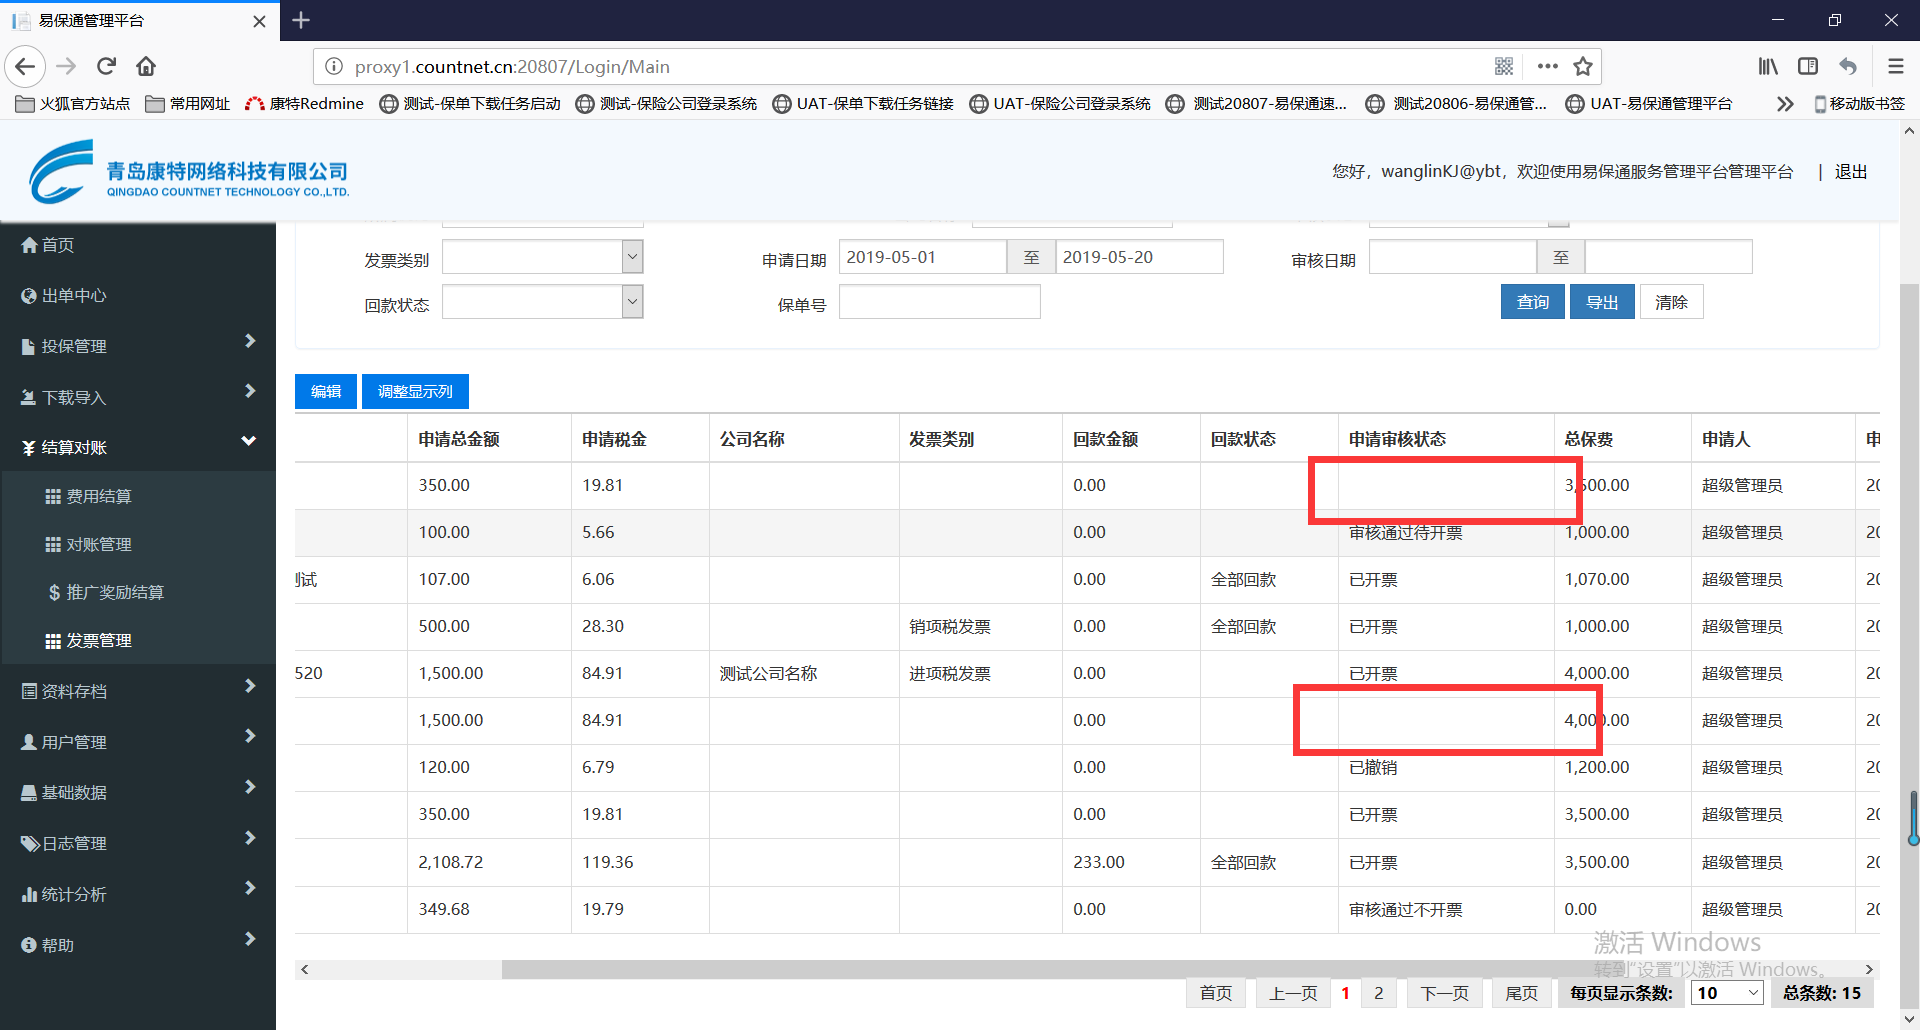1920x1030 pixels.
Task: Open the 回款状态 dropdown
Action: click(631, 302)
